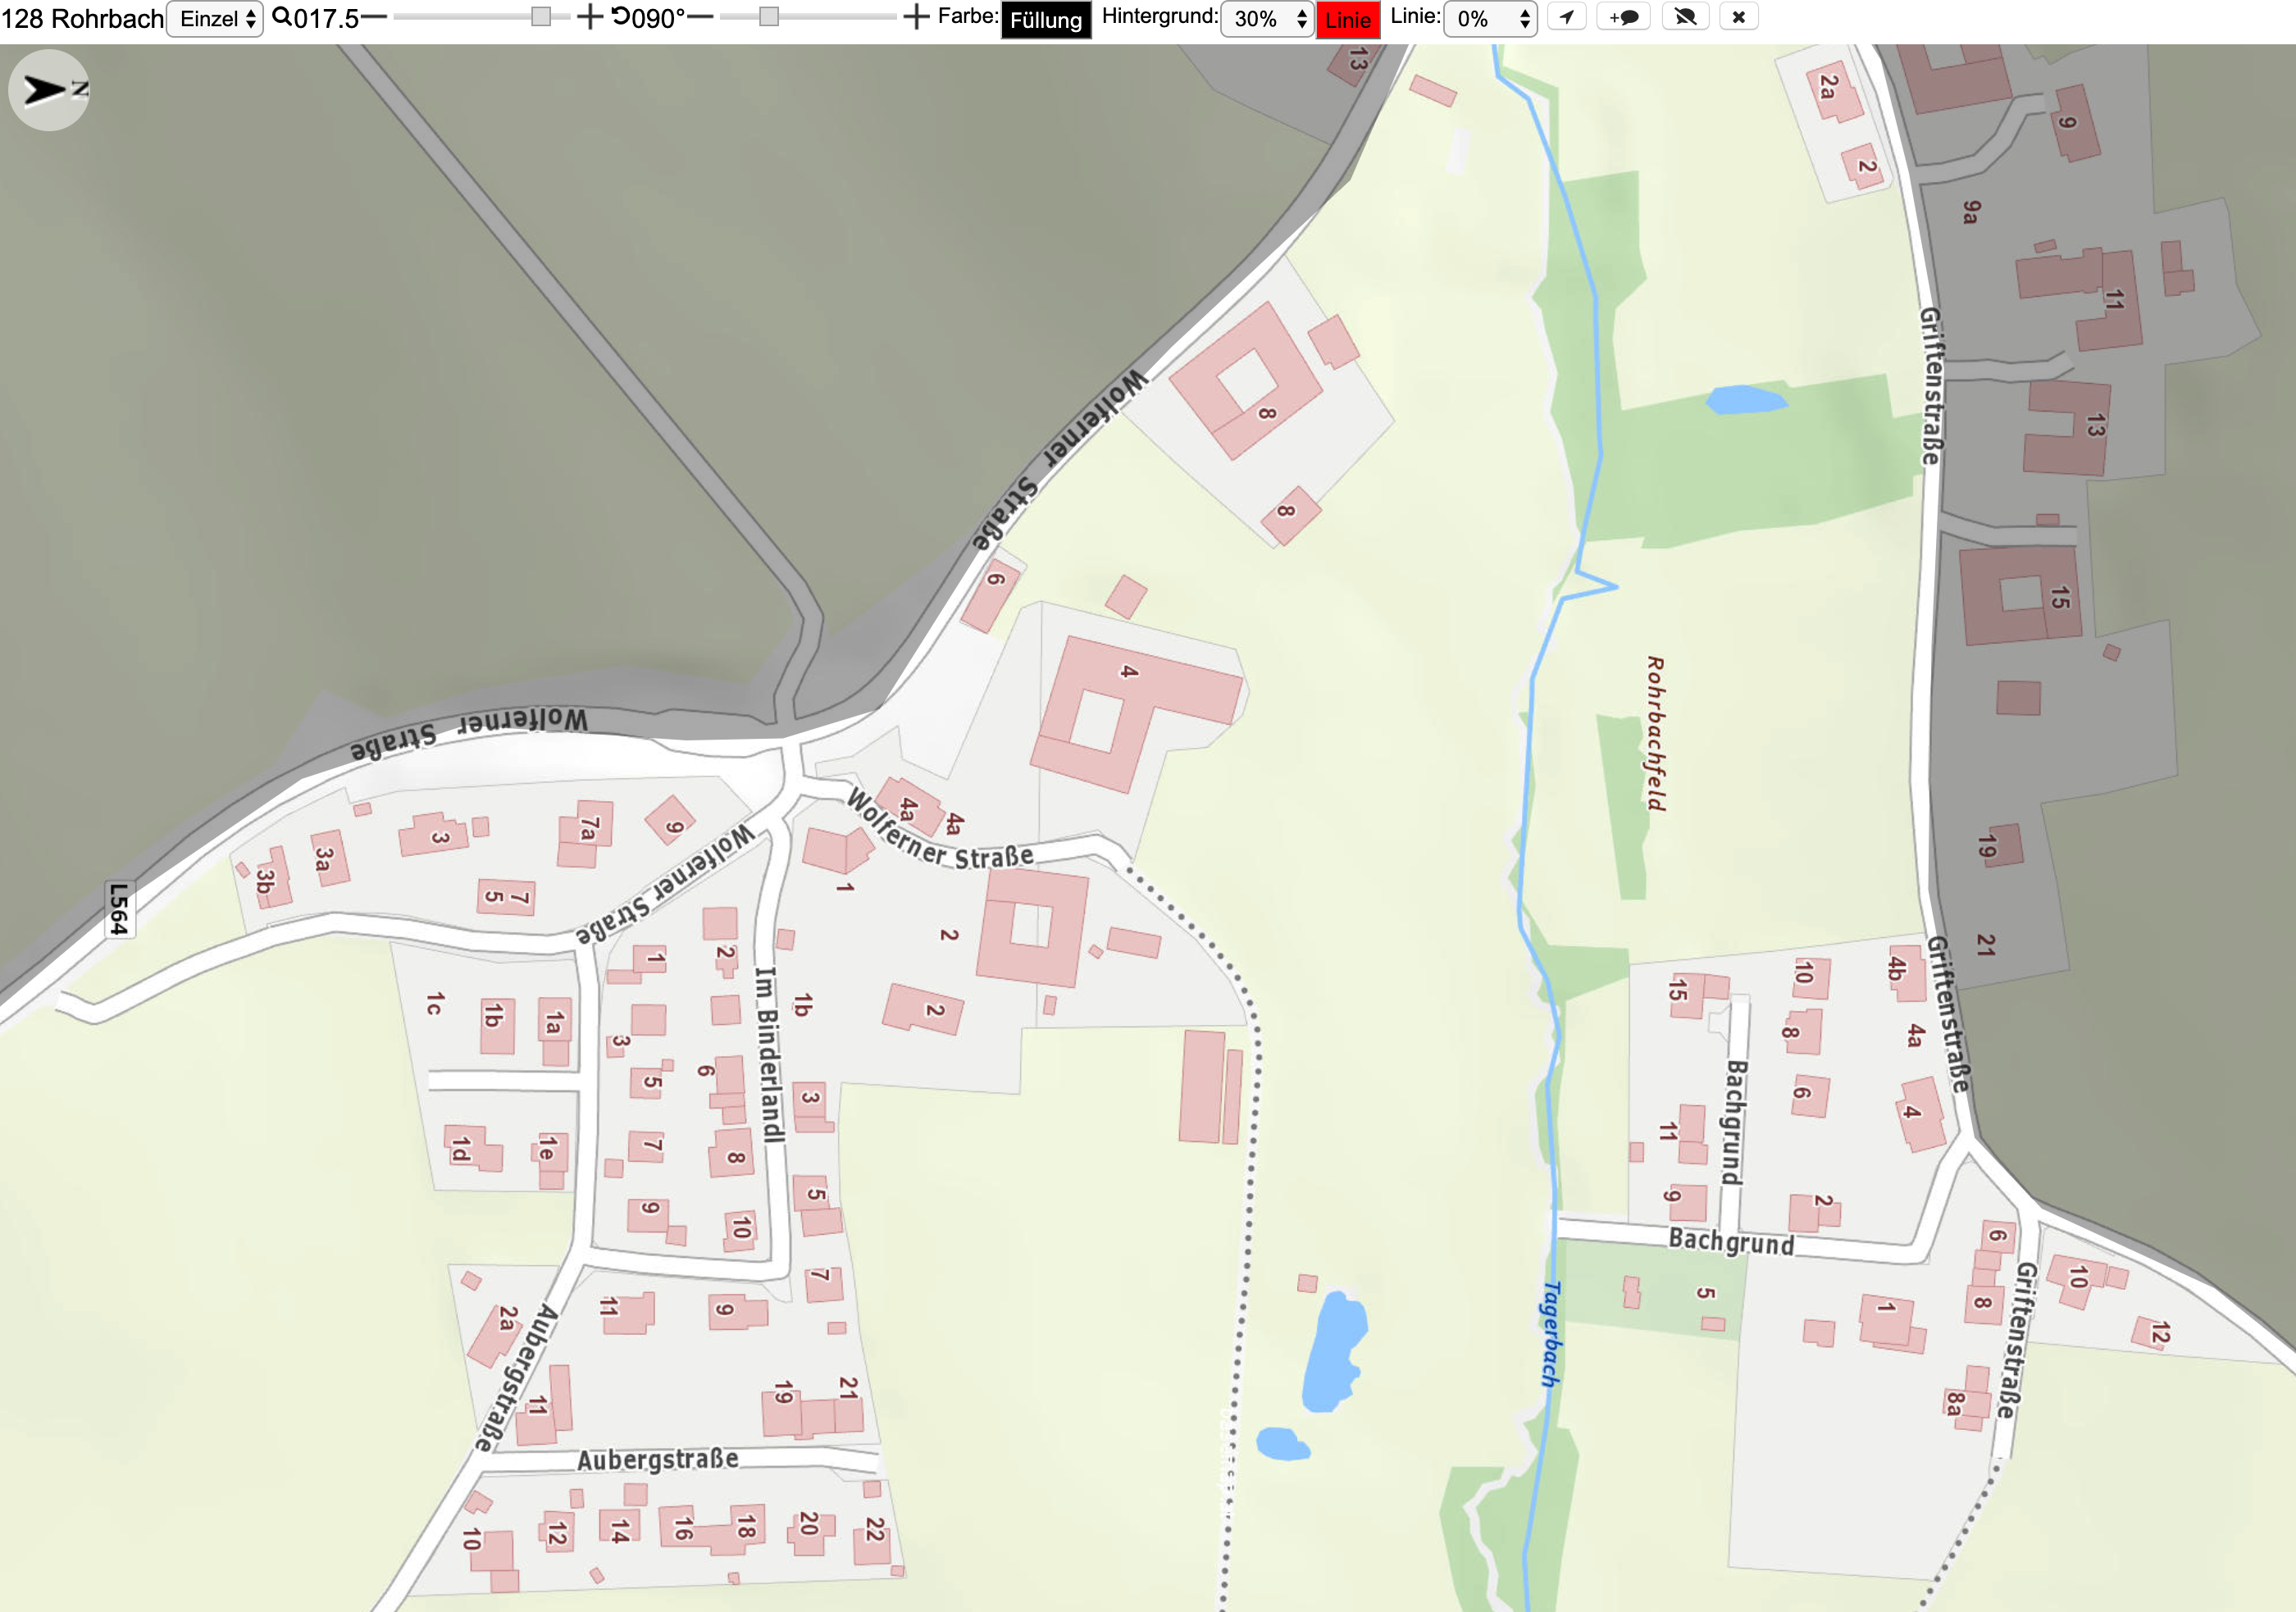Click the black Füllung color button
This screenshot has width=2296, height=1612.
coord(1046,20)
